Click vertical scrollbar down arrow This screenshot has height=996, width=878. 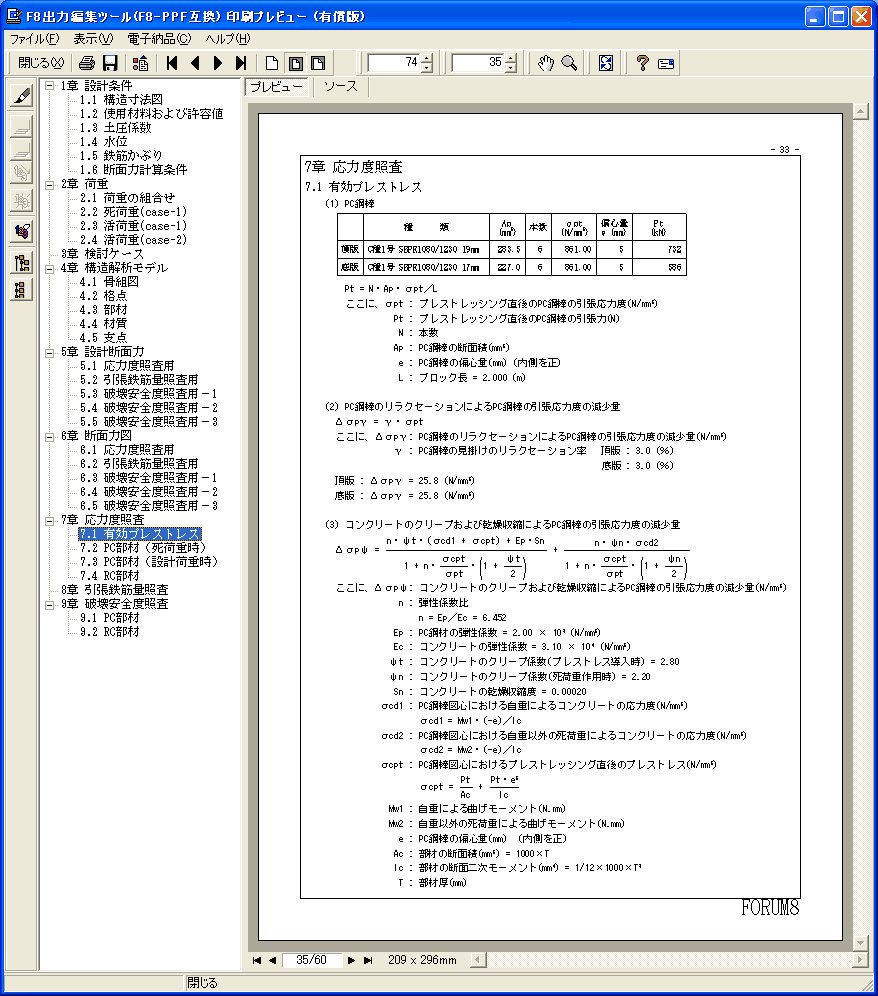point(861,943)
